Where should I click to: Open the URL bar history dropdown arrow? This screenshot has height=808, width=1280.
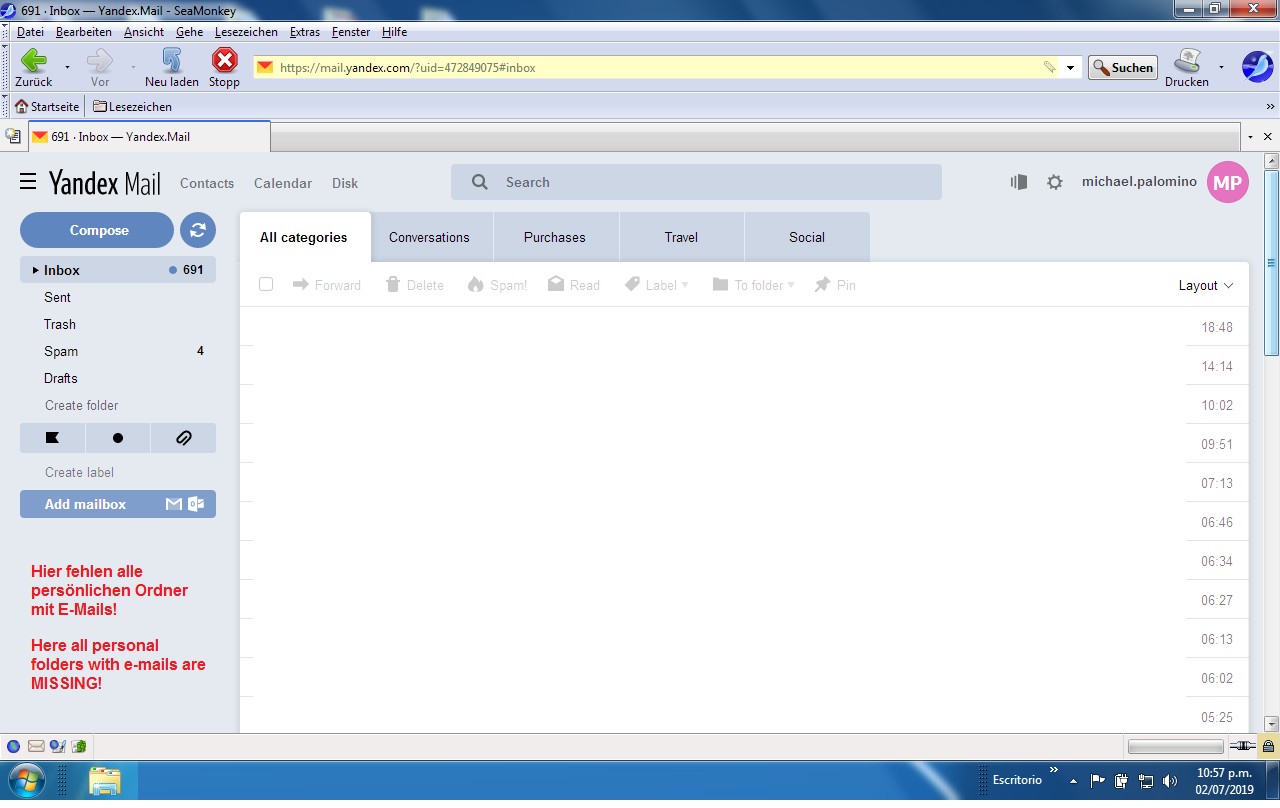point(1071,68)
